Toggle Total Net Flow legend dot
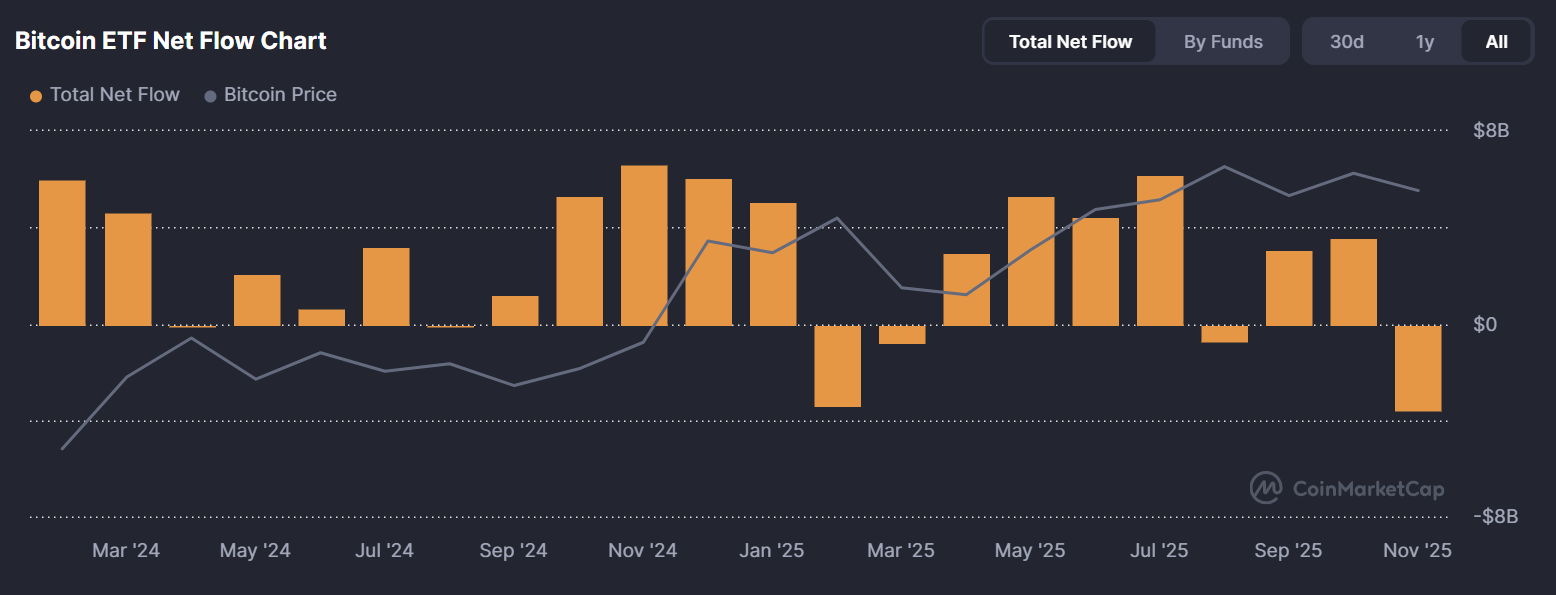The width and height of the screenshot is (1556, 595). tap(36, 96)
